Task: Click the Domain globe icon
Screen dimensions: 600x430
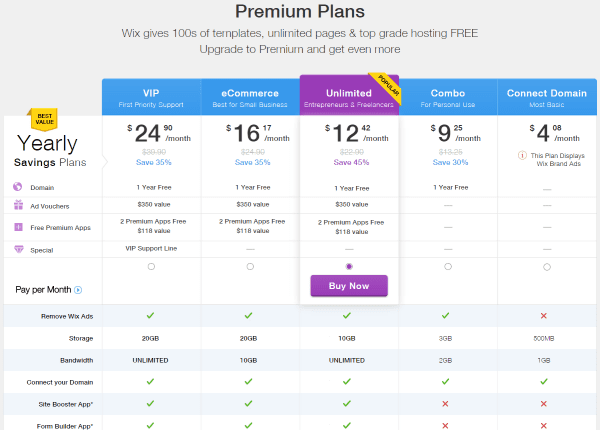Action: tap(18, 187)
